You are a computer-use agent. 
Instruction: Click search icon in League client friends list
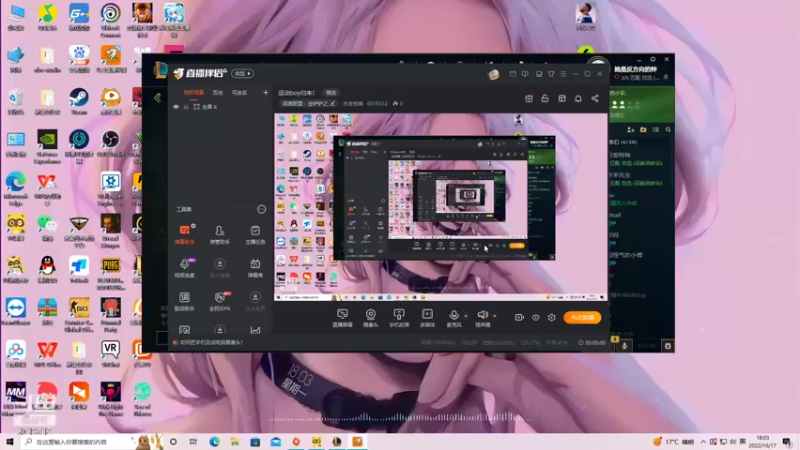(x=668, y=130)
